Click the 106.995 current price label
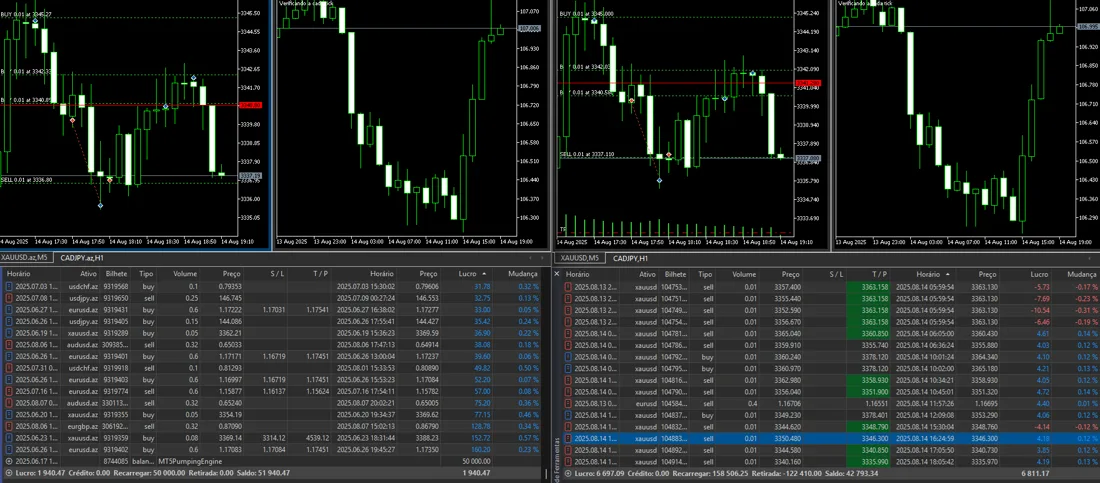This screenshot has height=483, width=1100. (x=1087, y=27)
